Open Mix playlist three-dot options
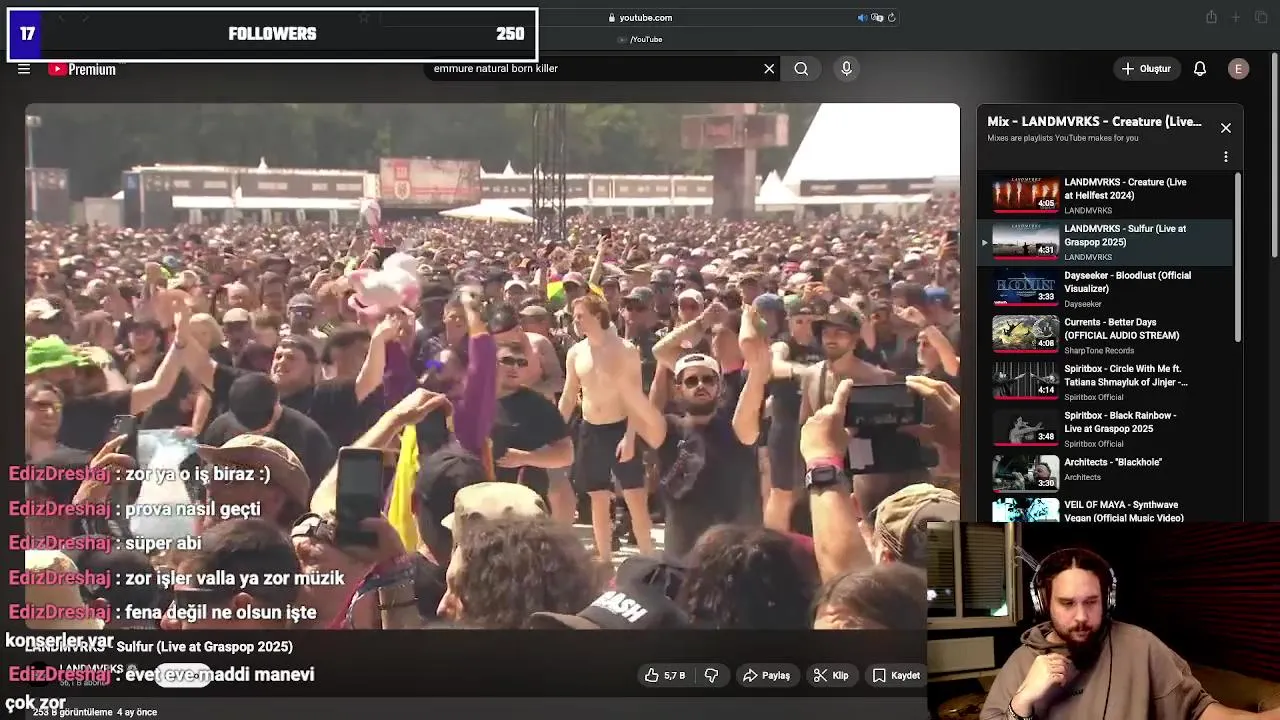The height and width of the screenshot is (720, 1280). [1225, 157]
